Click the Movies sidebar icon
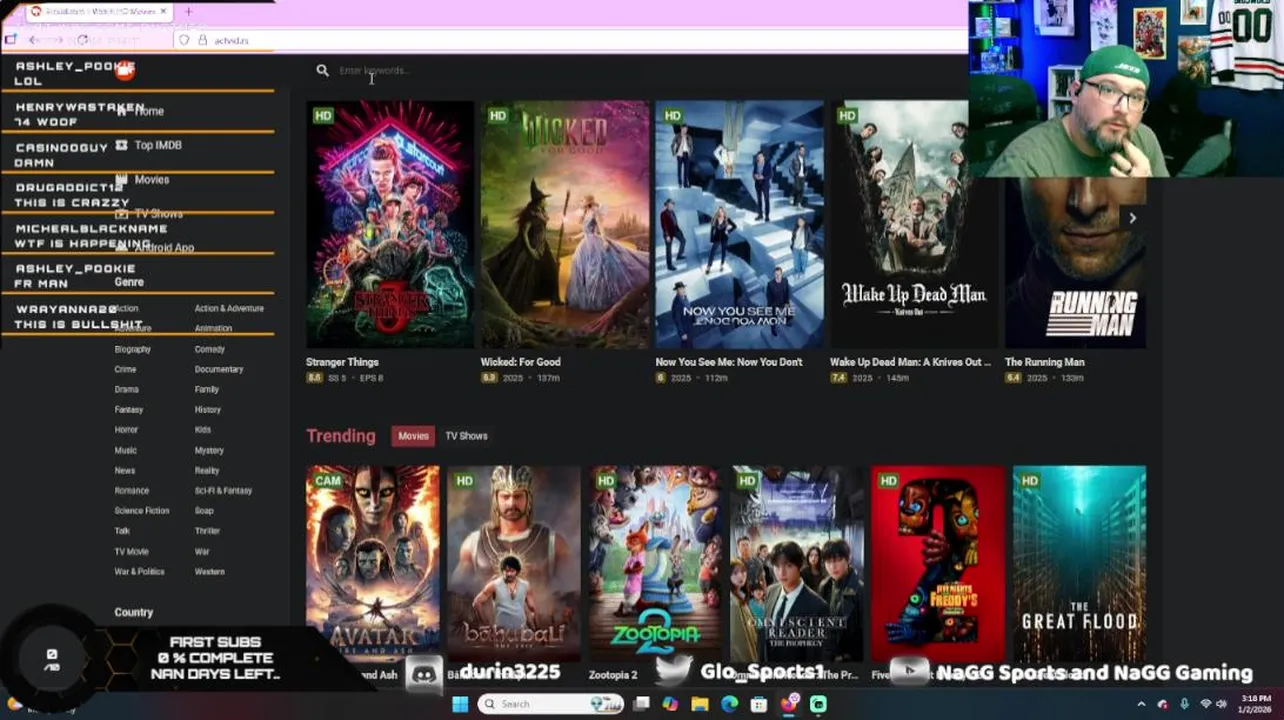 (x=121, y=179)
